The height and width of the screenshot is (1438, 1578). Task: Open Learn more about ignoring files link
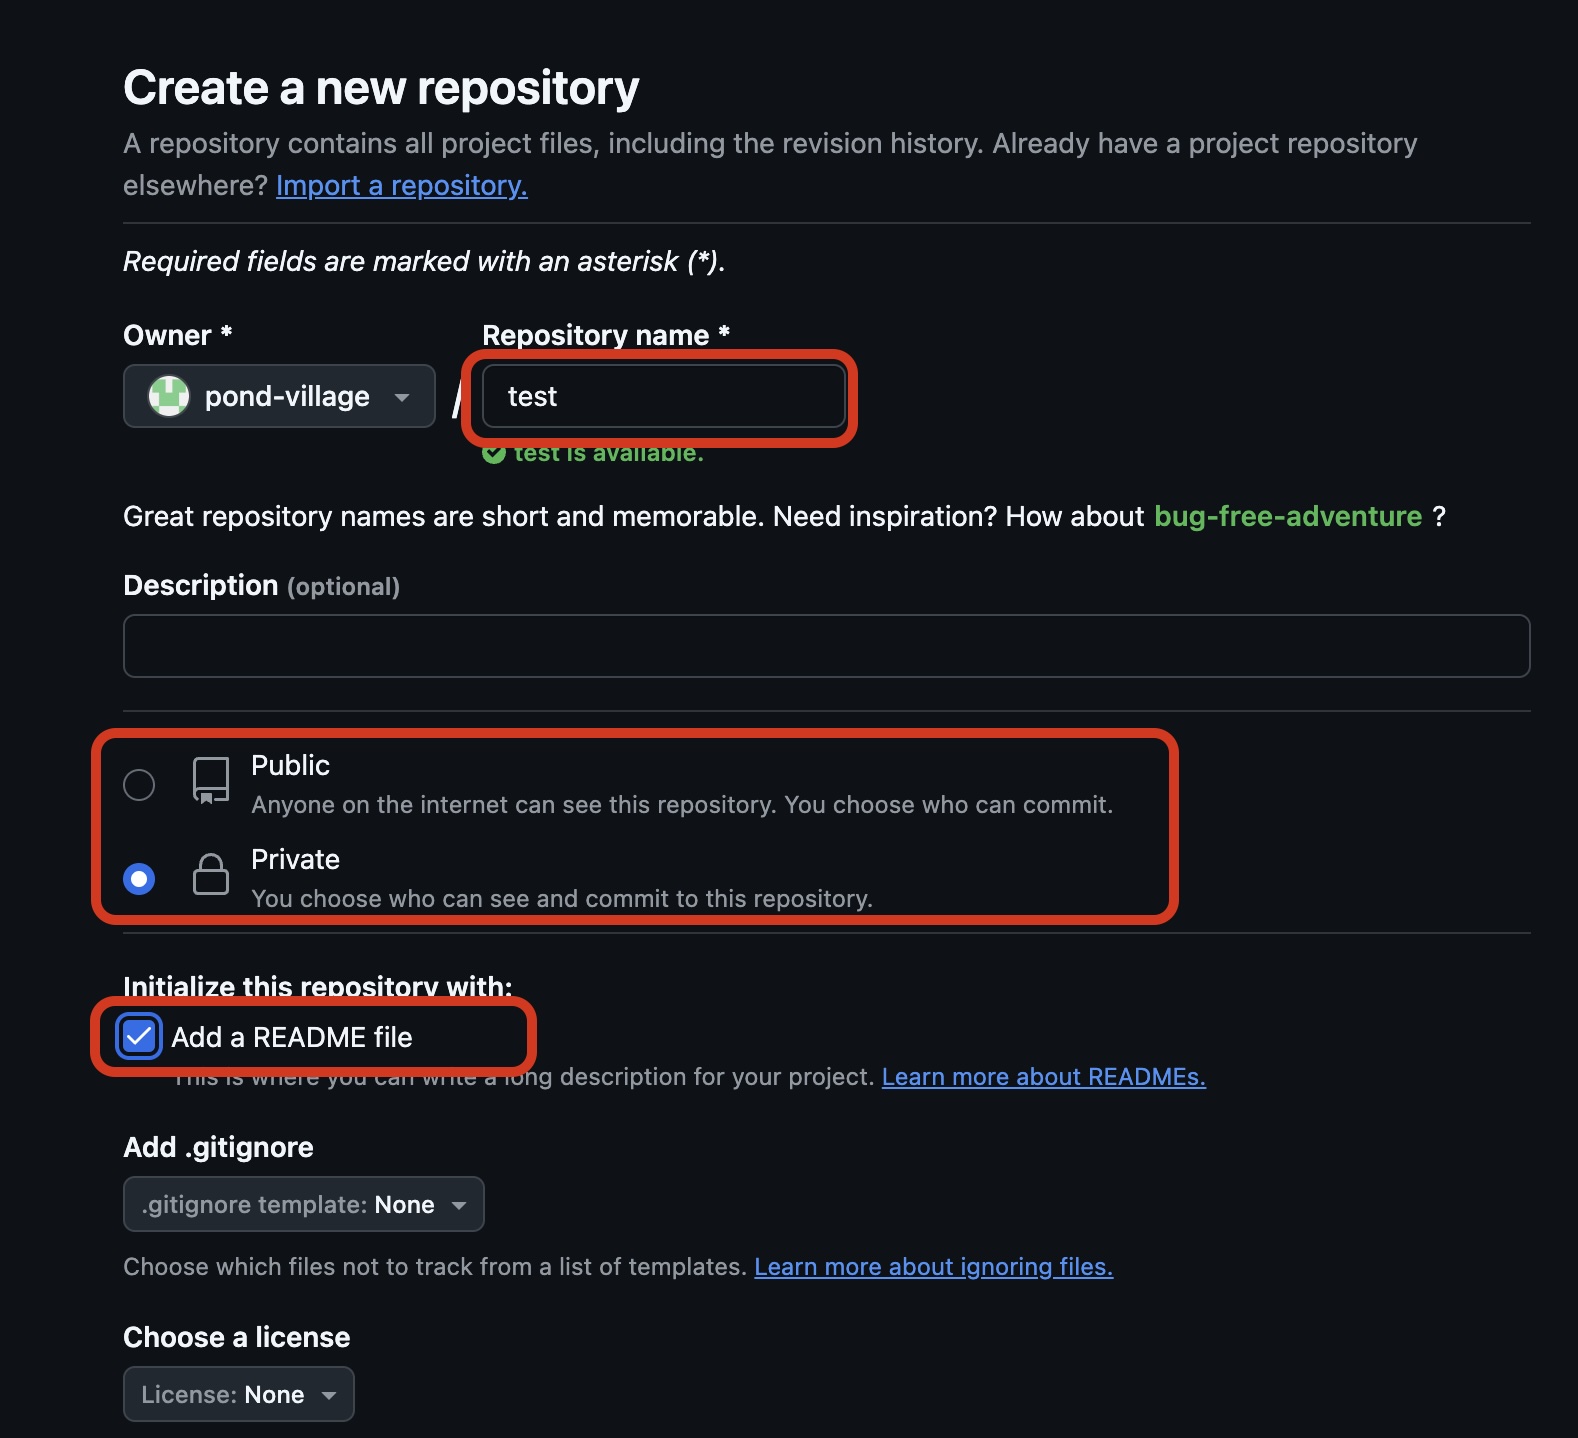pos(933,1267)
